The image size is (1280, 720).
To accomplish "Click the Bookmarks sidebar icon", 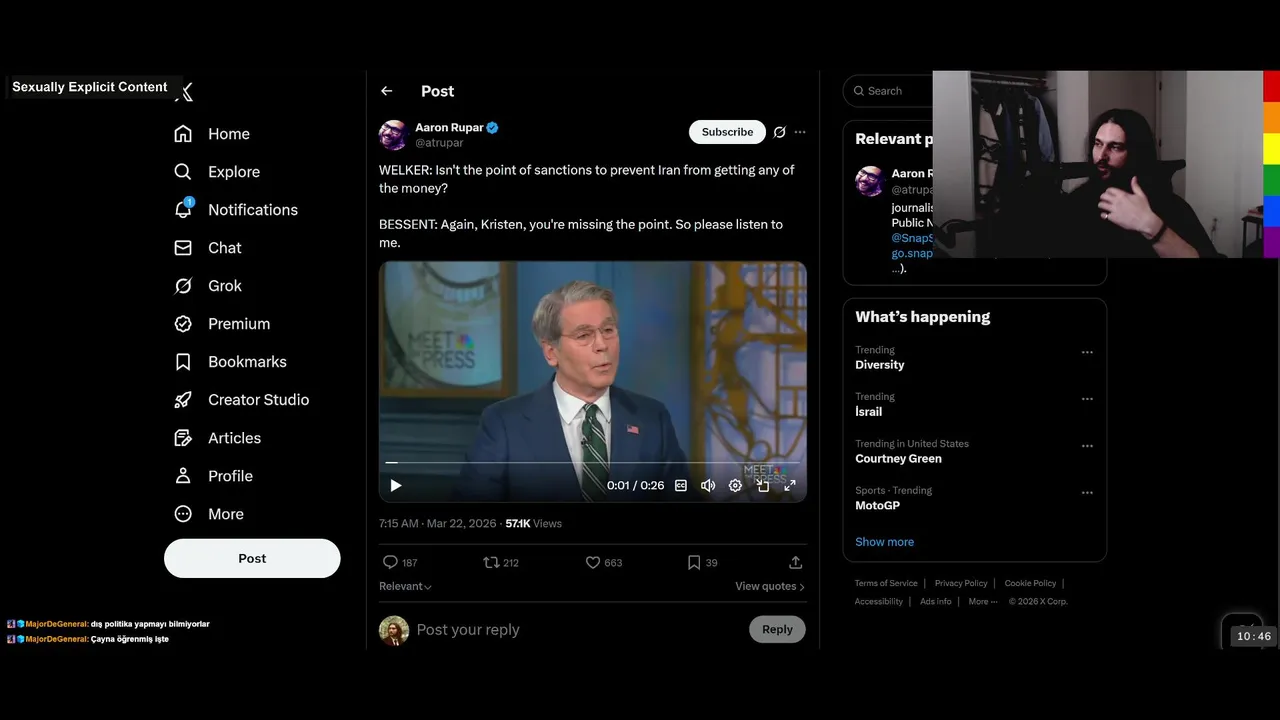I will tap(183, 362).
